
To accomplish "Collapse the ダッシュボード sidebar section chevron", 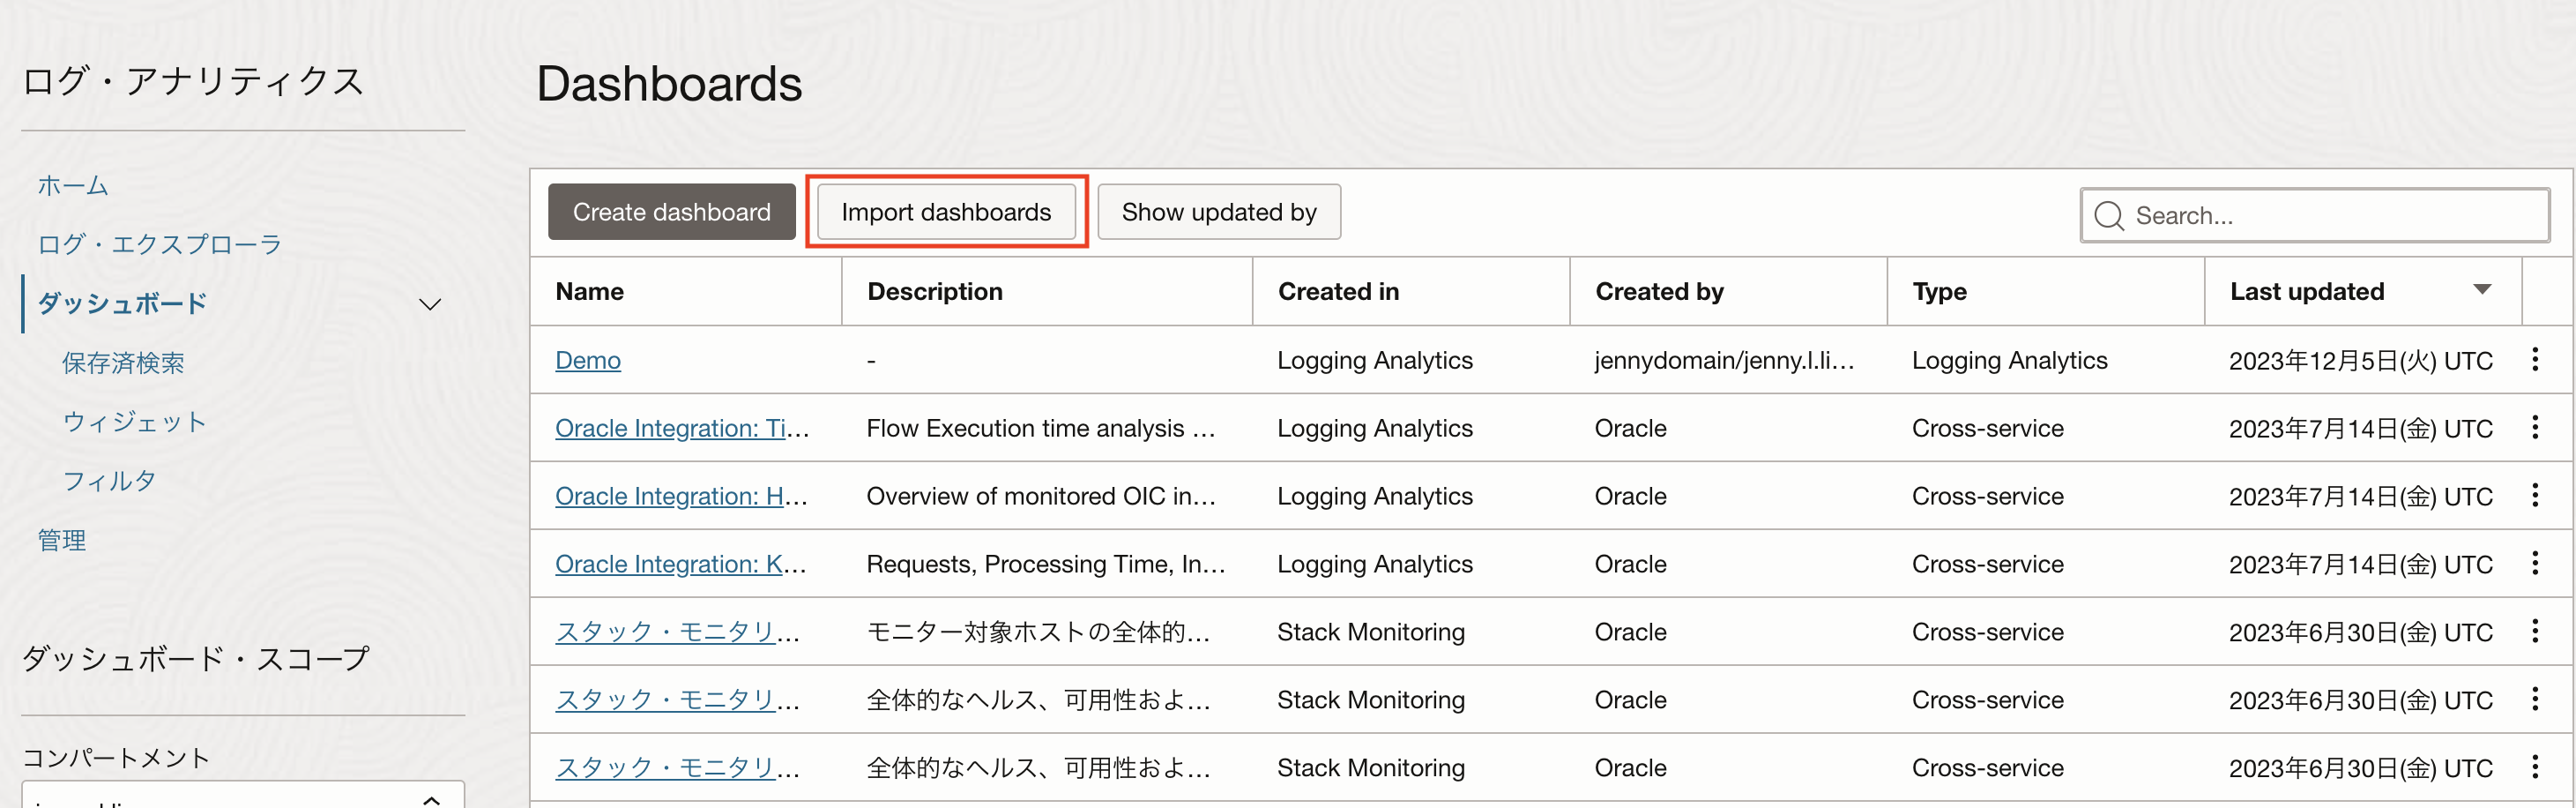I will coord(430,304).
